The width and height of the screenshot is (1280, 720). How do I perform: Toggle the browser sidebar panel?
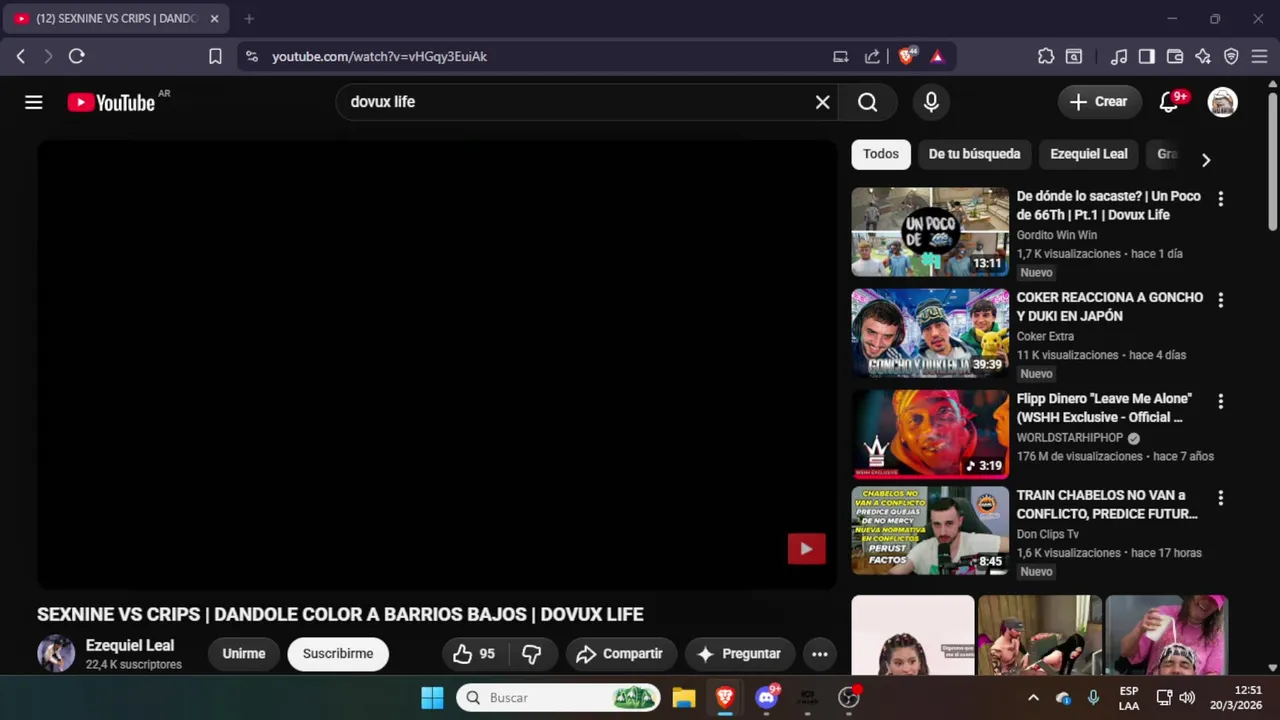pyautogui.click(x=1147, y=57)
